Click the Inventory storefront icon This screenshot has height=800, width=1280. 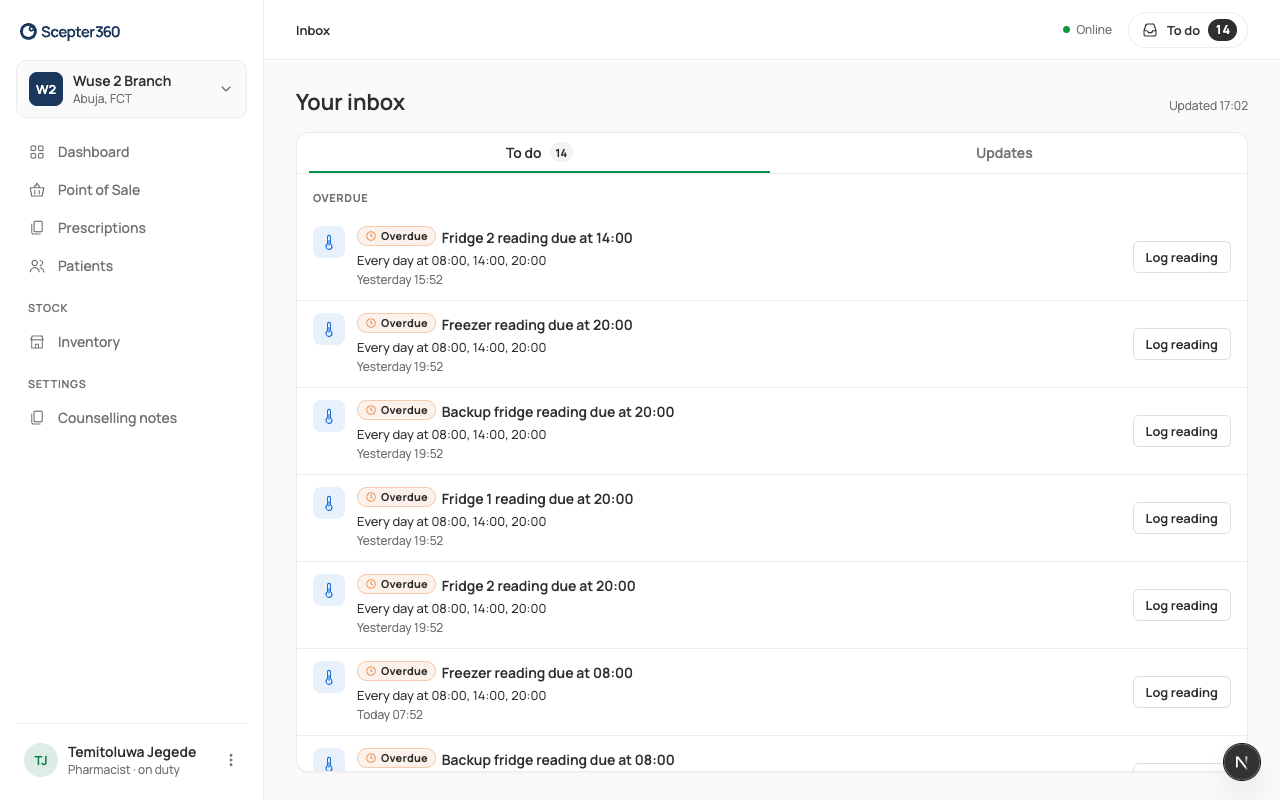pyautogui.click(x=37, y=342)
